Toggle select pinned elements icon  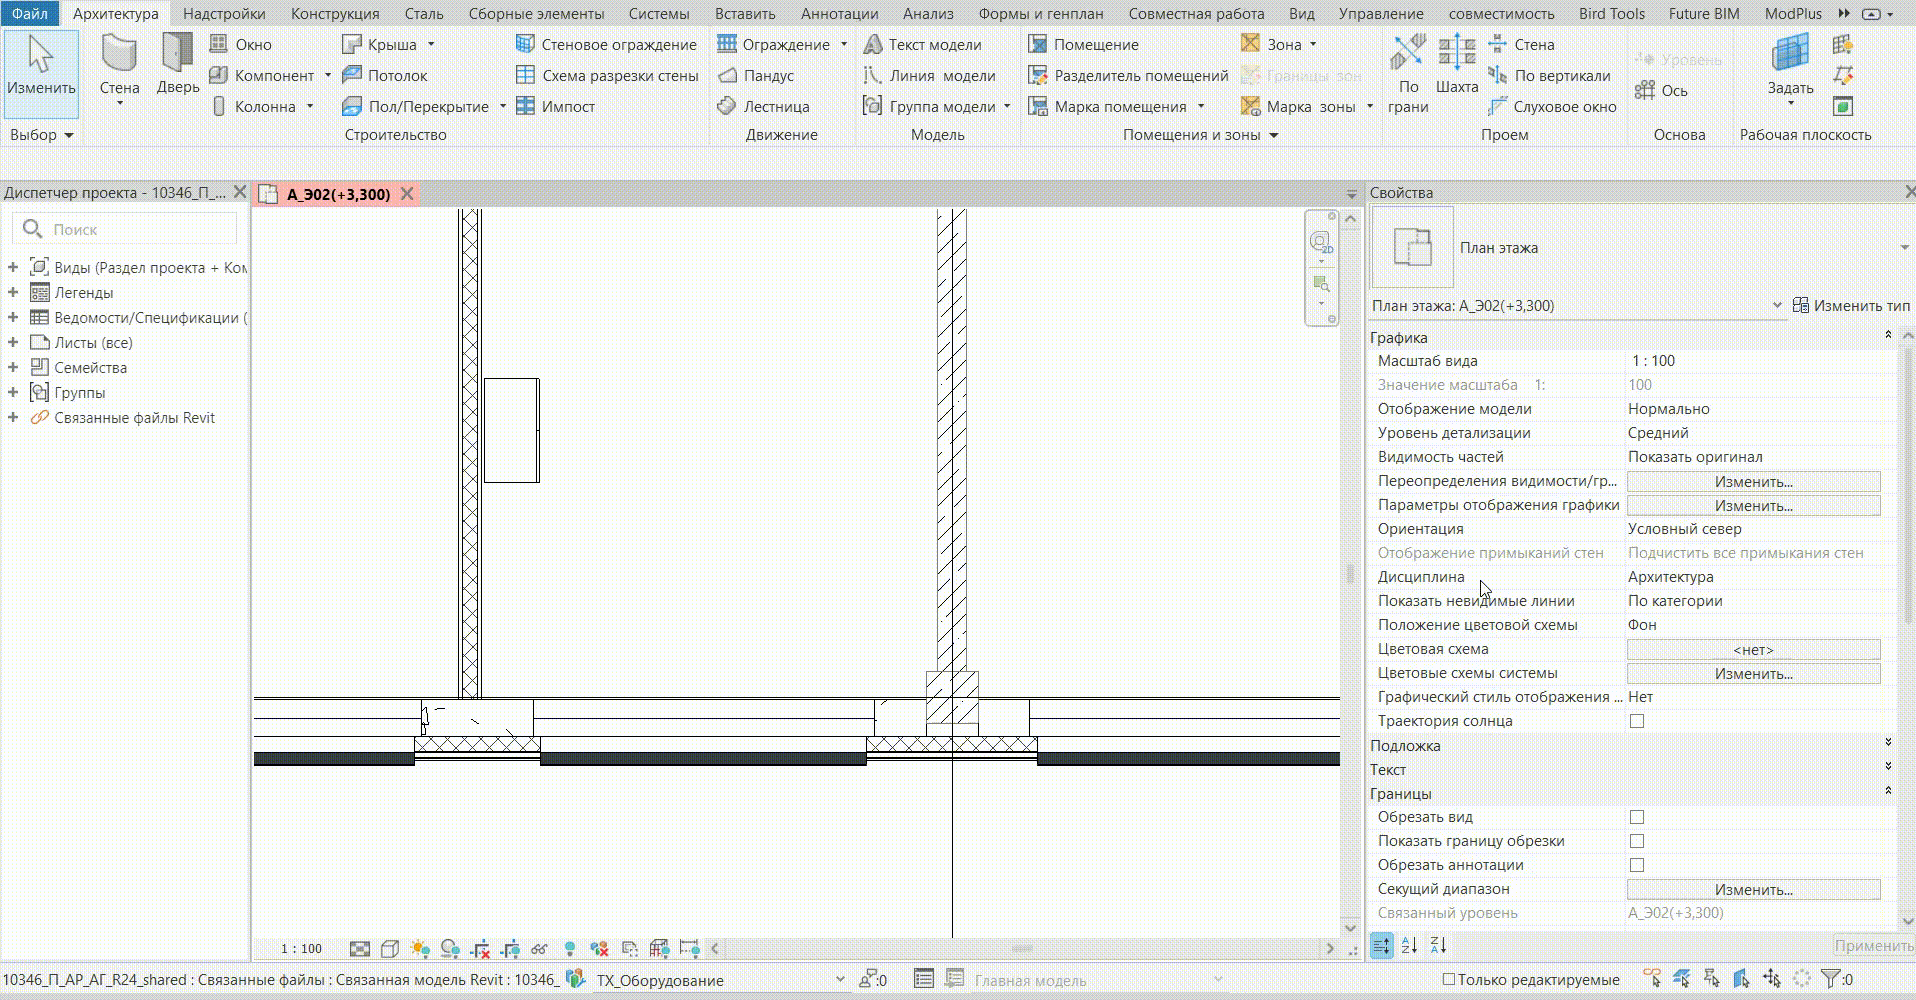pyautogui.click(x=1712, y=979)
